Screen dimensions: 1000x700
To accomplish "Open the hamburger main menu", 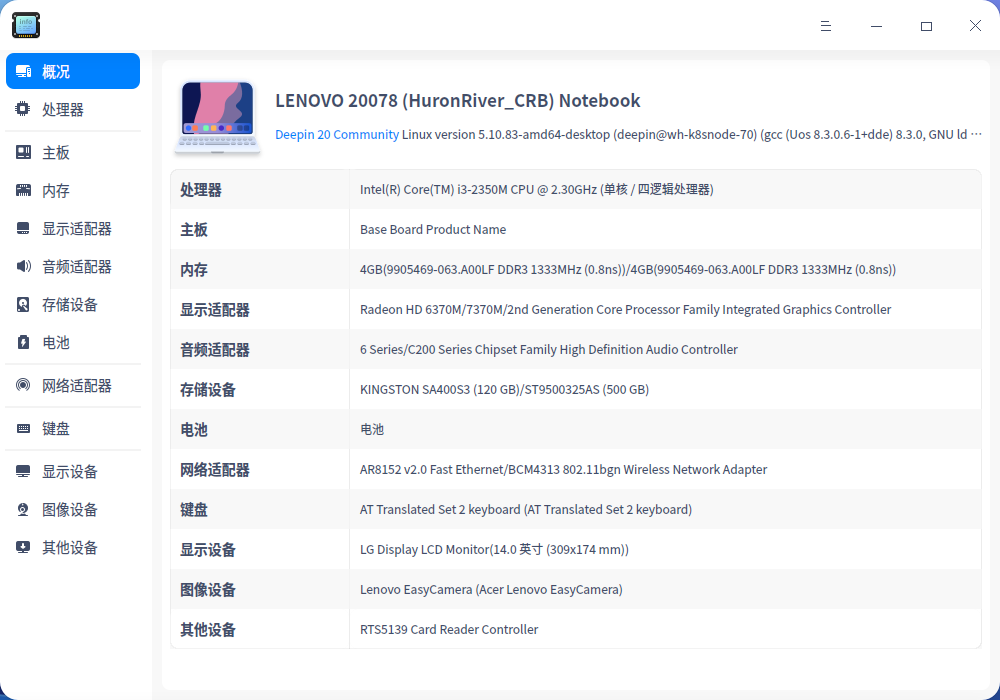I will pos(826,26).
